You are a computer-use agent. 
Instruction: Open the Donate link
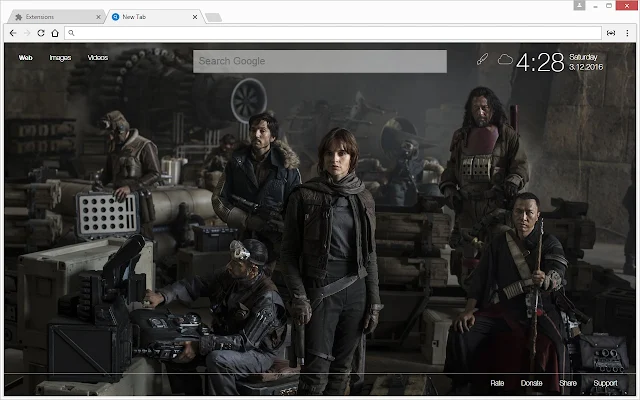pos(531,383)
